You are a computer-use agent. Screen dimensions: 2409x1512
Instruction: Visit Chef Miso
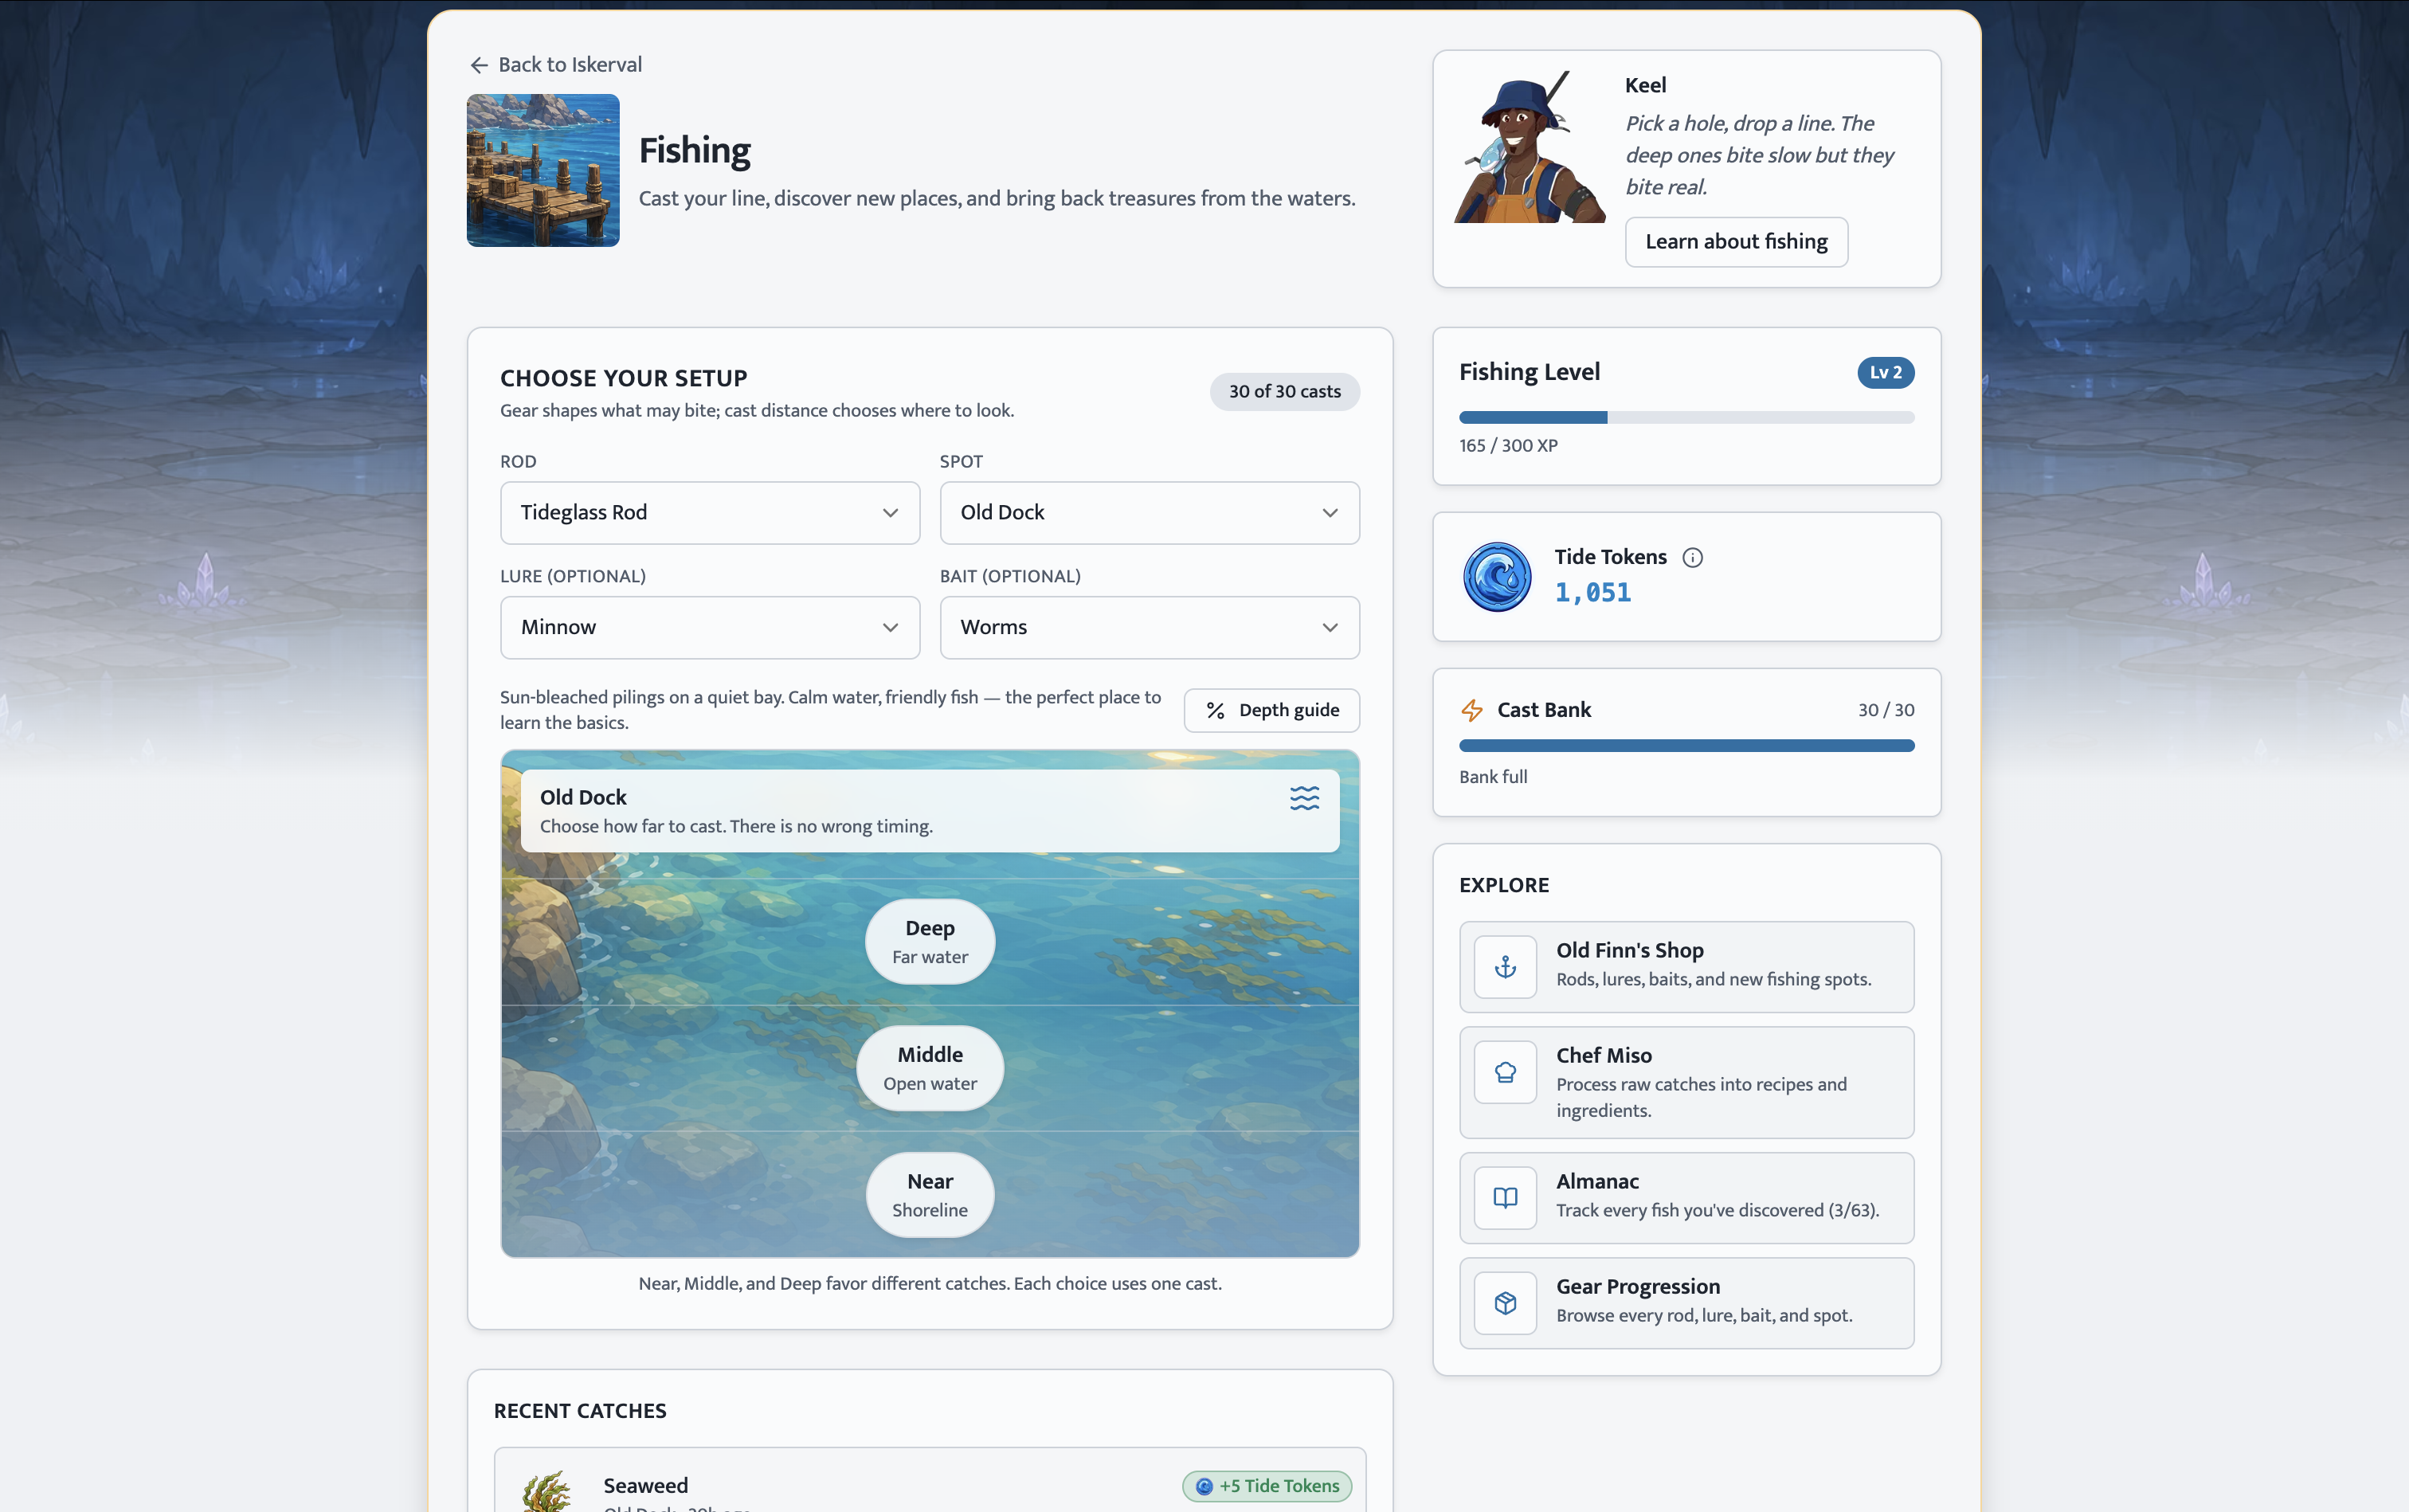click(1686, 1083)
